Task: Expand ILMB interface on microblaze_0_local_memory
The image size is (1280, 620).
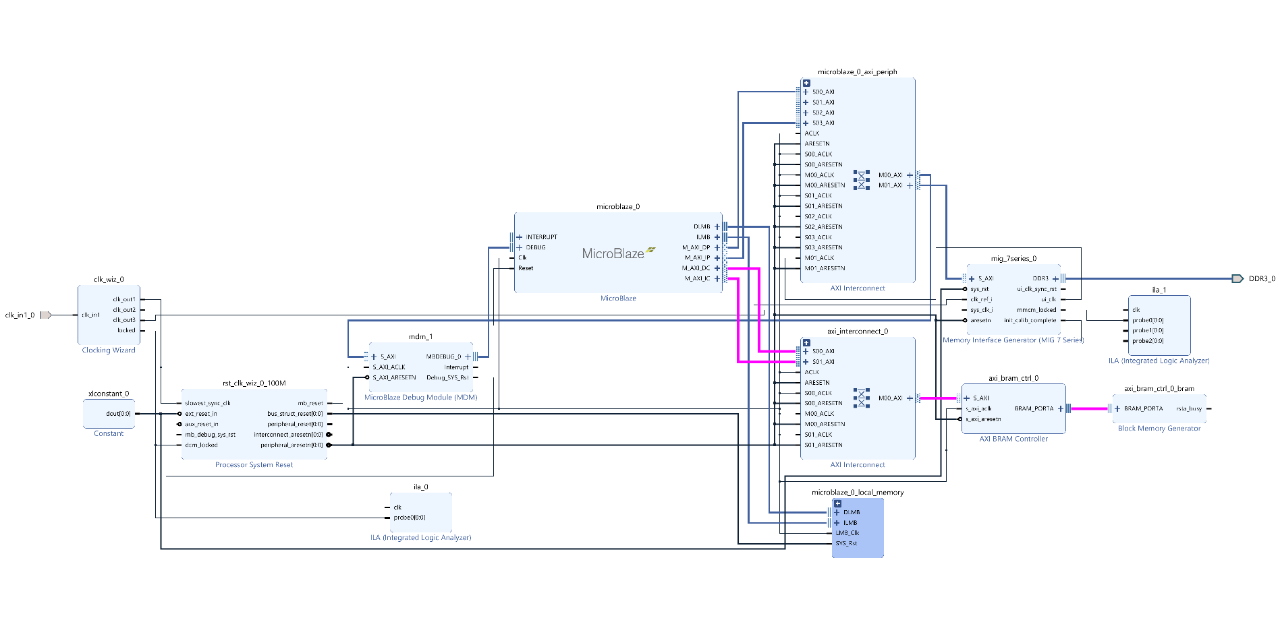Action: [x=837, y=523]
